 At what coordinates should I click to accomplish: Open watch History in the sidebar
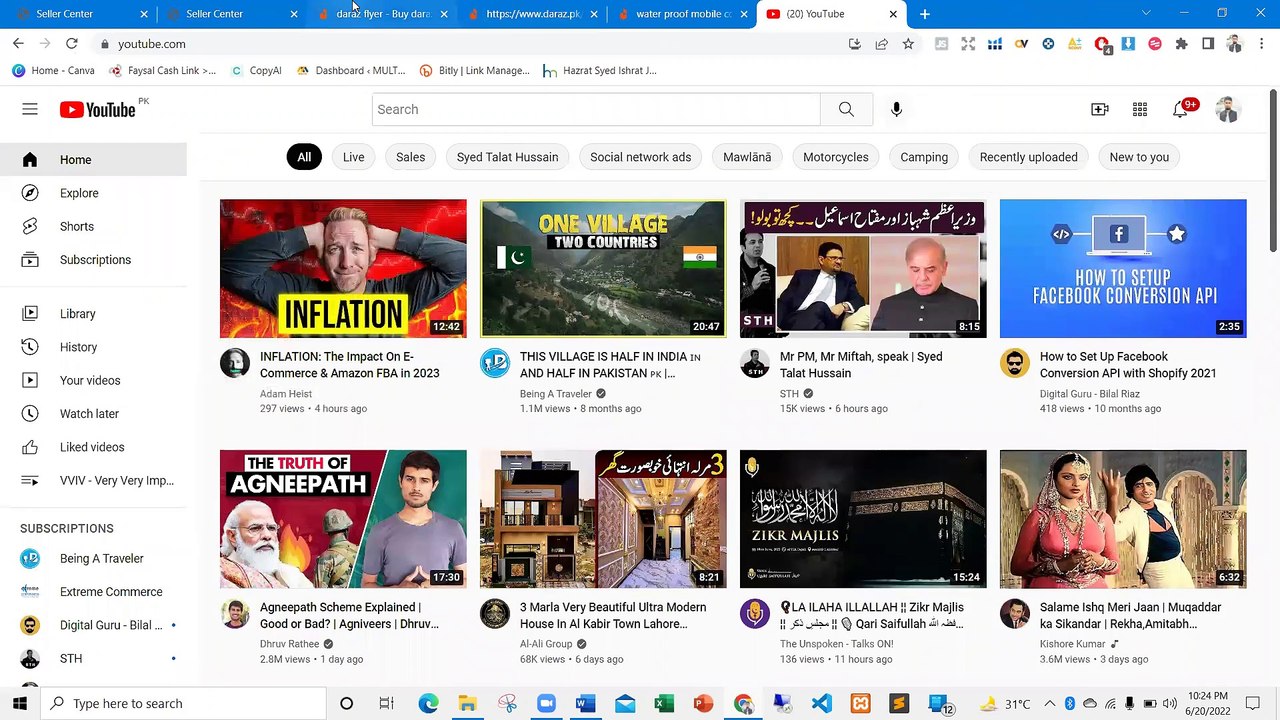[93, 347]
